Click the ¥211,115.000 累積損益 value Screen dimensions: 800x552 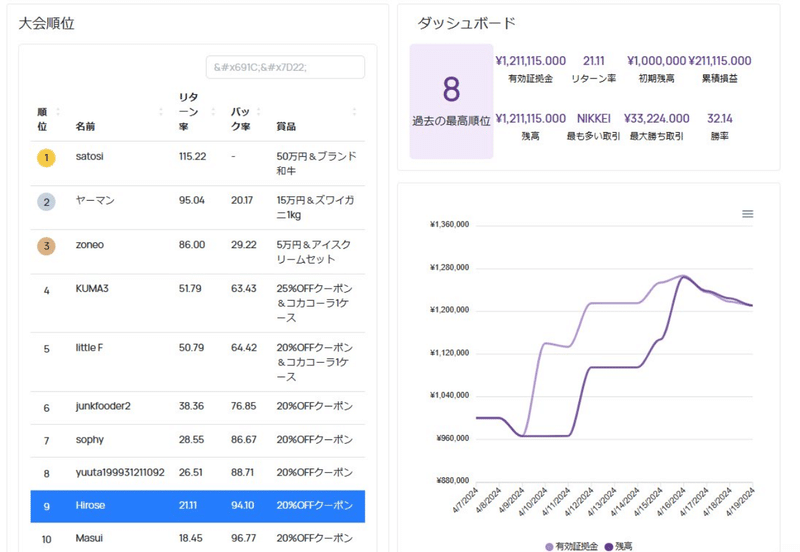[720, 61]
